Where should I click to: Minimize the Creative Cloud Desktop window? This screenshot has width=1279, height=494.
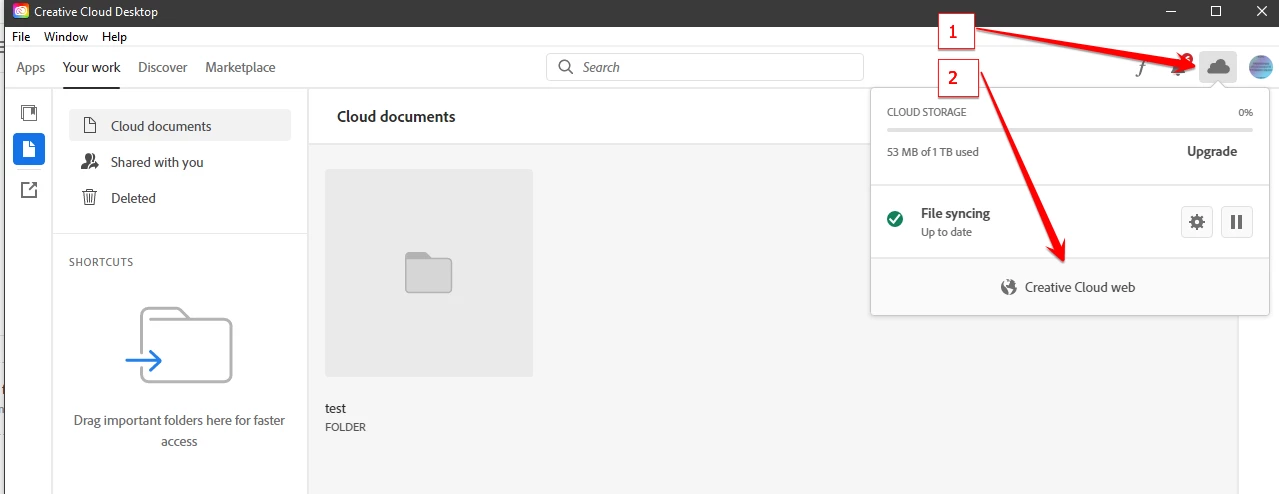click(1170, 11)
